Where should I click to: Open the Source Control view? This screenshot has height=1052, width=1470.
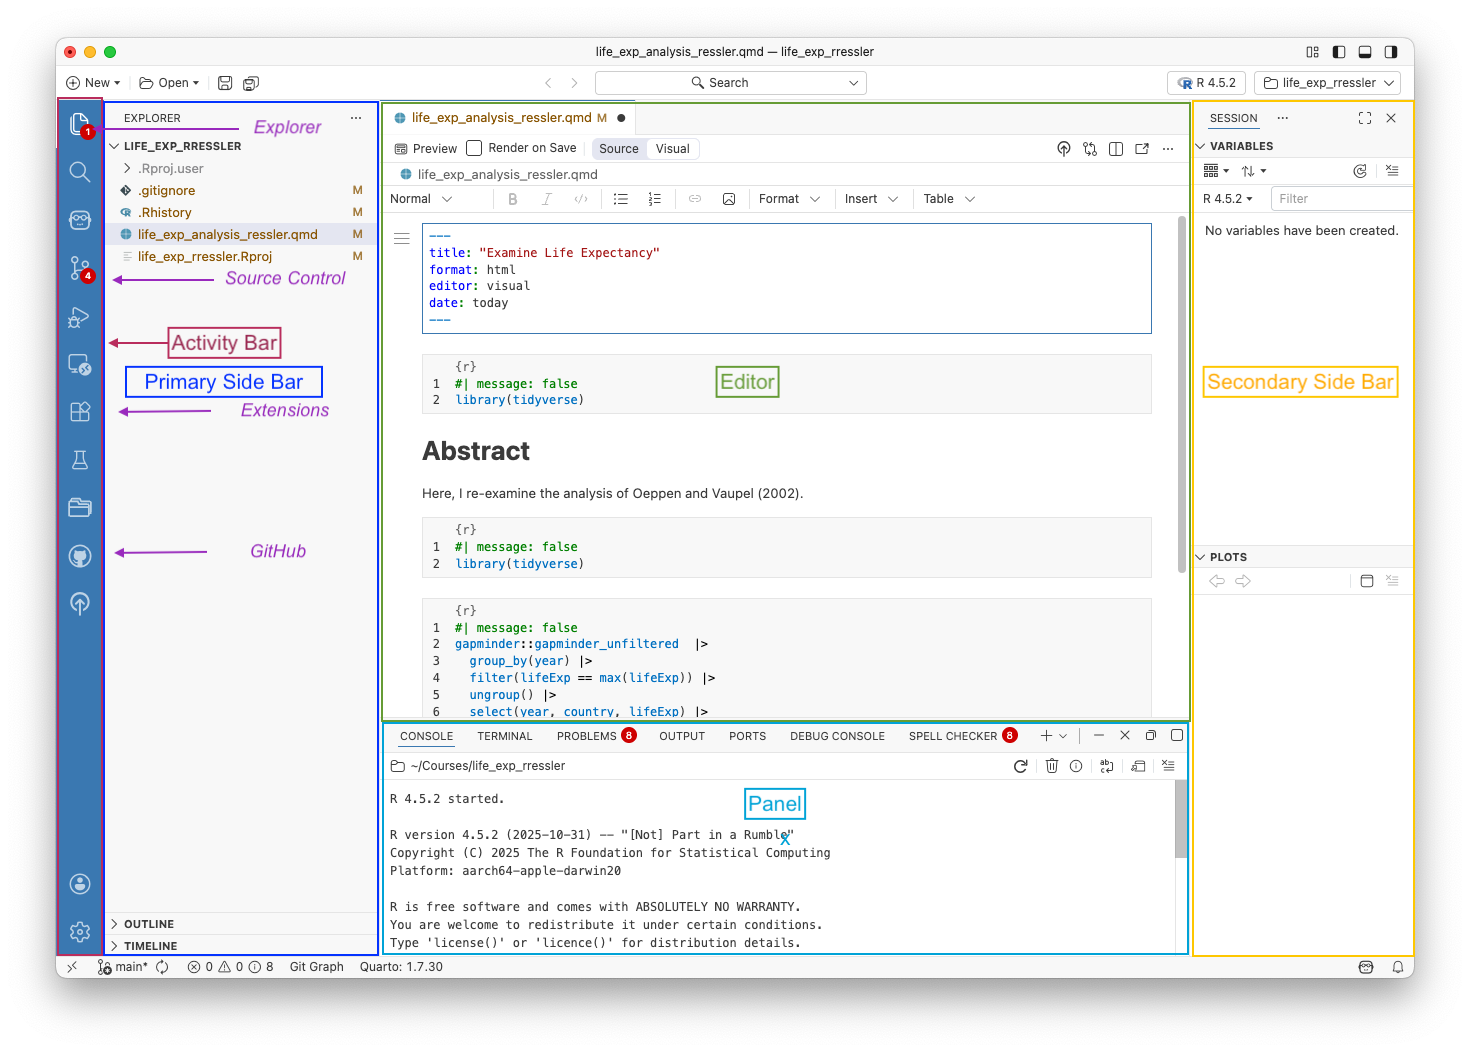80,268
